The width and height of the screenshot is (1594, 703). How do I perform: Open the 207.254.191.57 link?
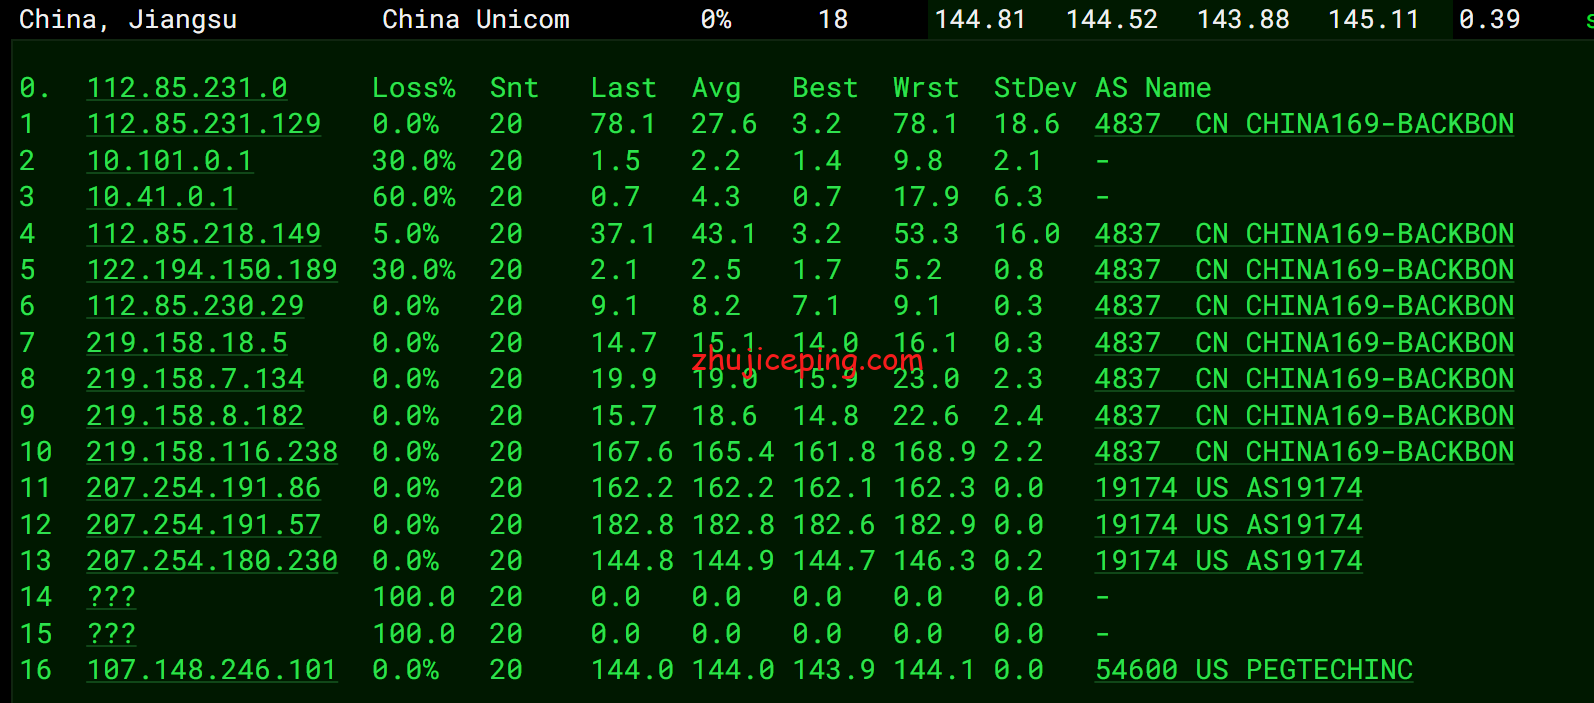(204, 525)
